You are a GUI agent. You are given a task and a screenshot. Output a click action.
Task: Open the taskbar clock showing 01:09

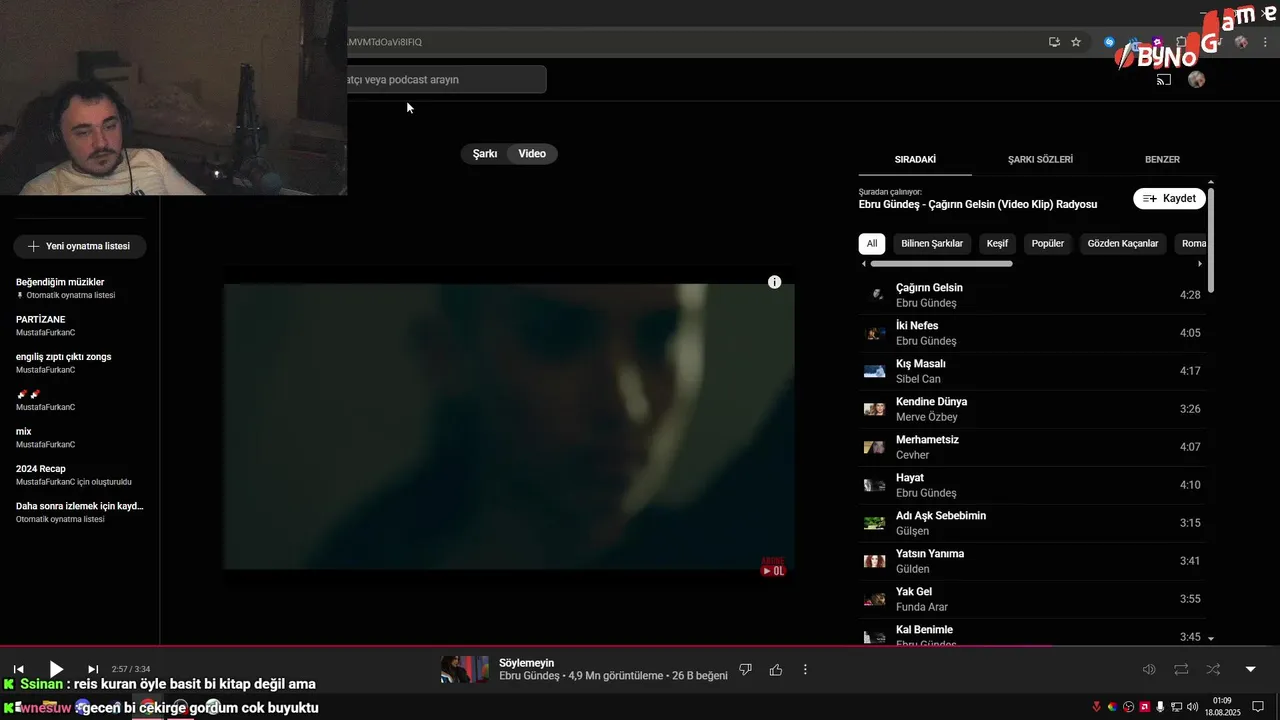(x=1221, y=707)
